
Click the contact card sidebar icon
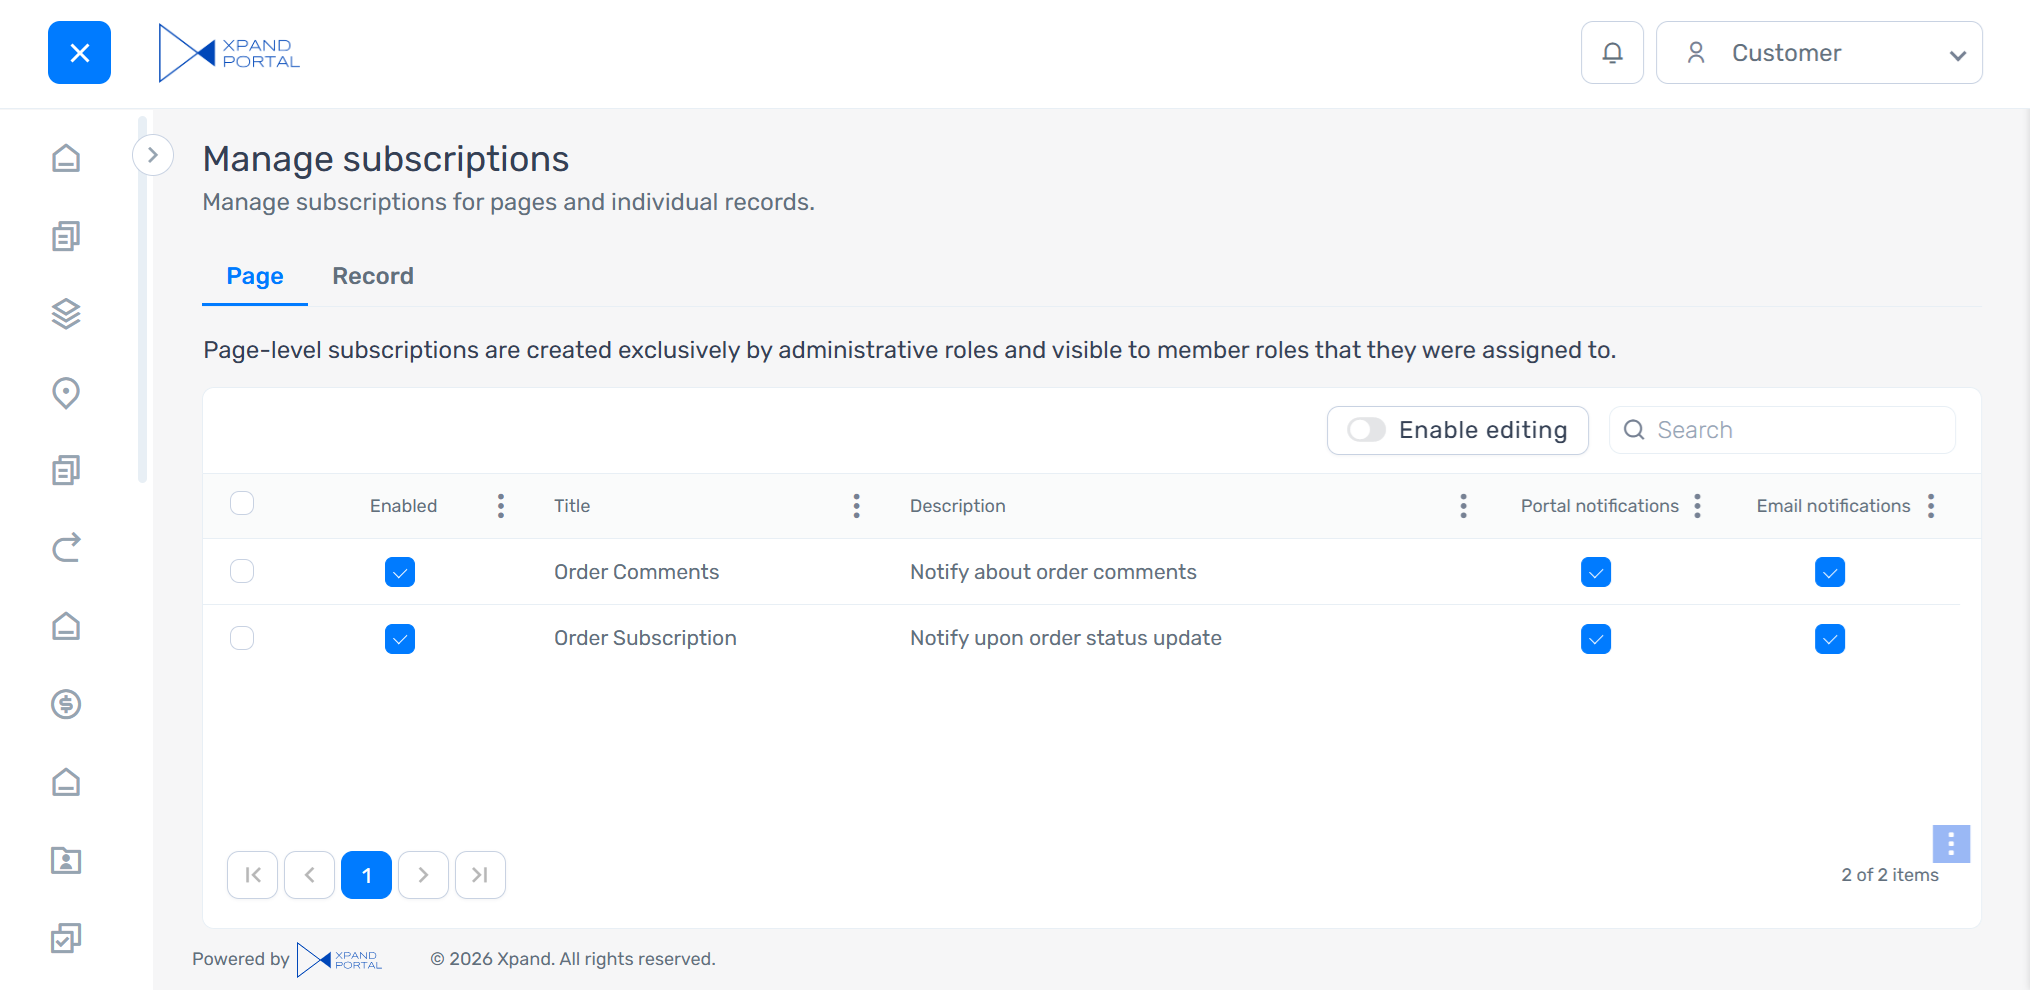(66, 860)
